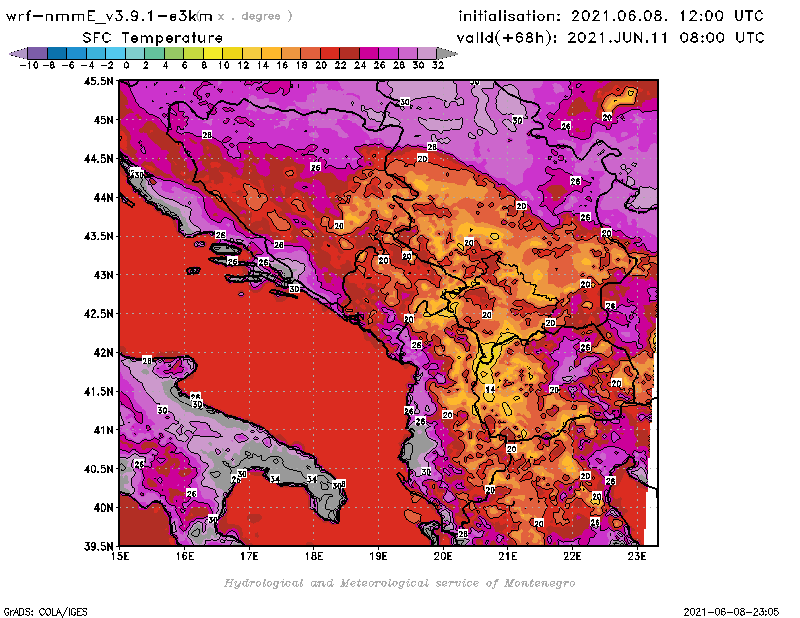Select the '19E' longitude axis label
800x618 pixels.
click(379, 556)
